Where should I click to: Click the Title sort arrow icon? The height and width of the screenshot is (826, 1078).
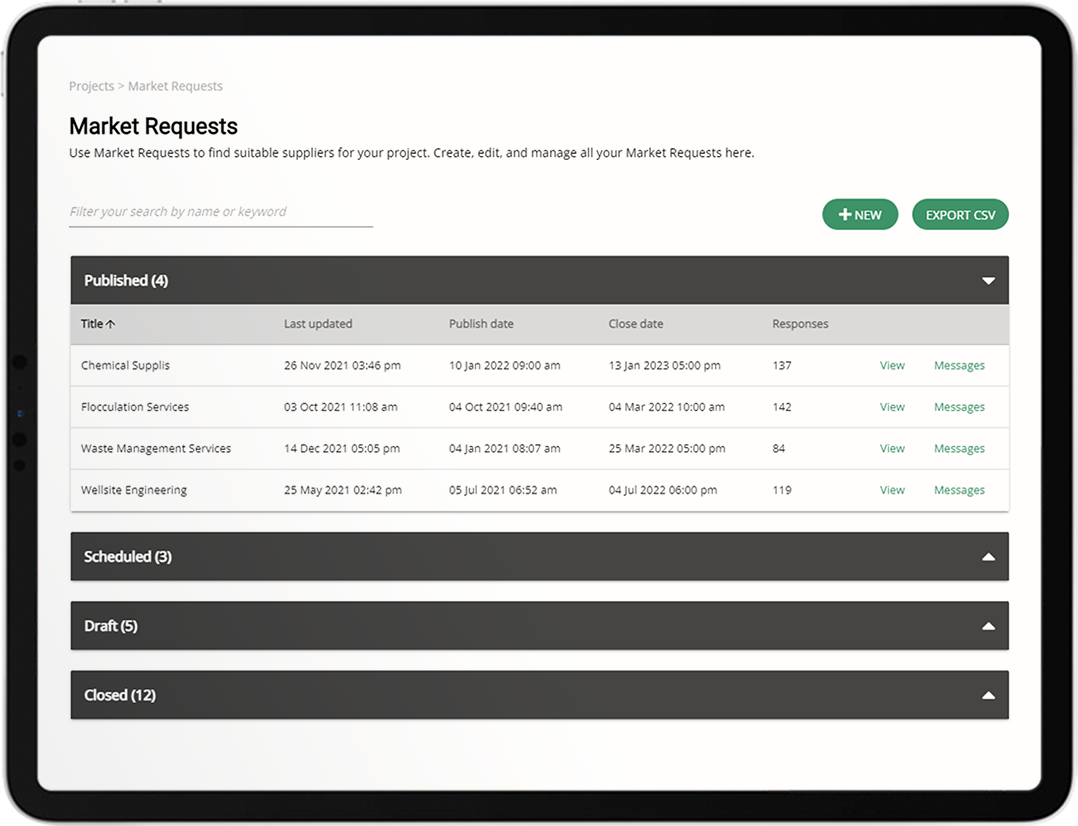tap(111, 324)
